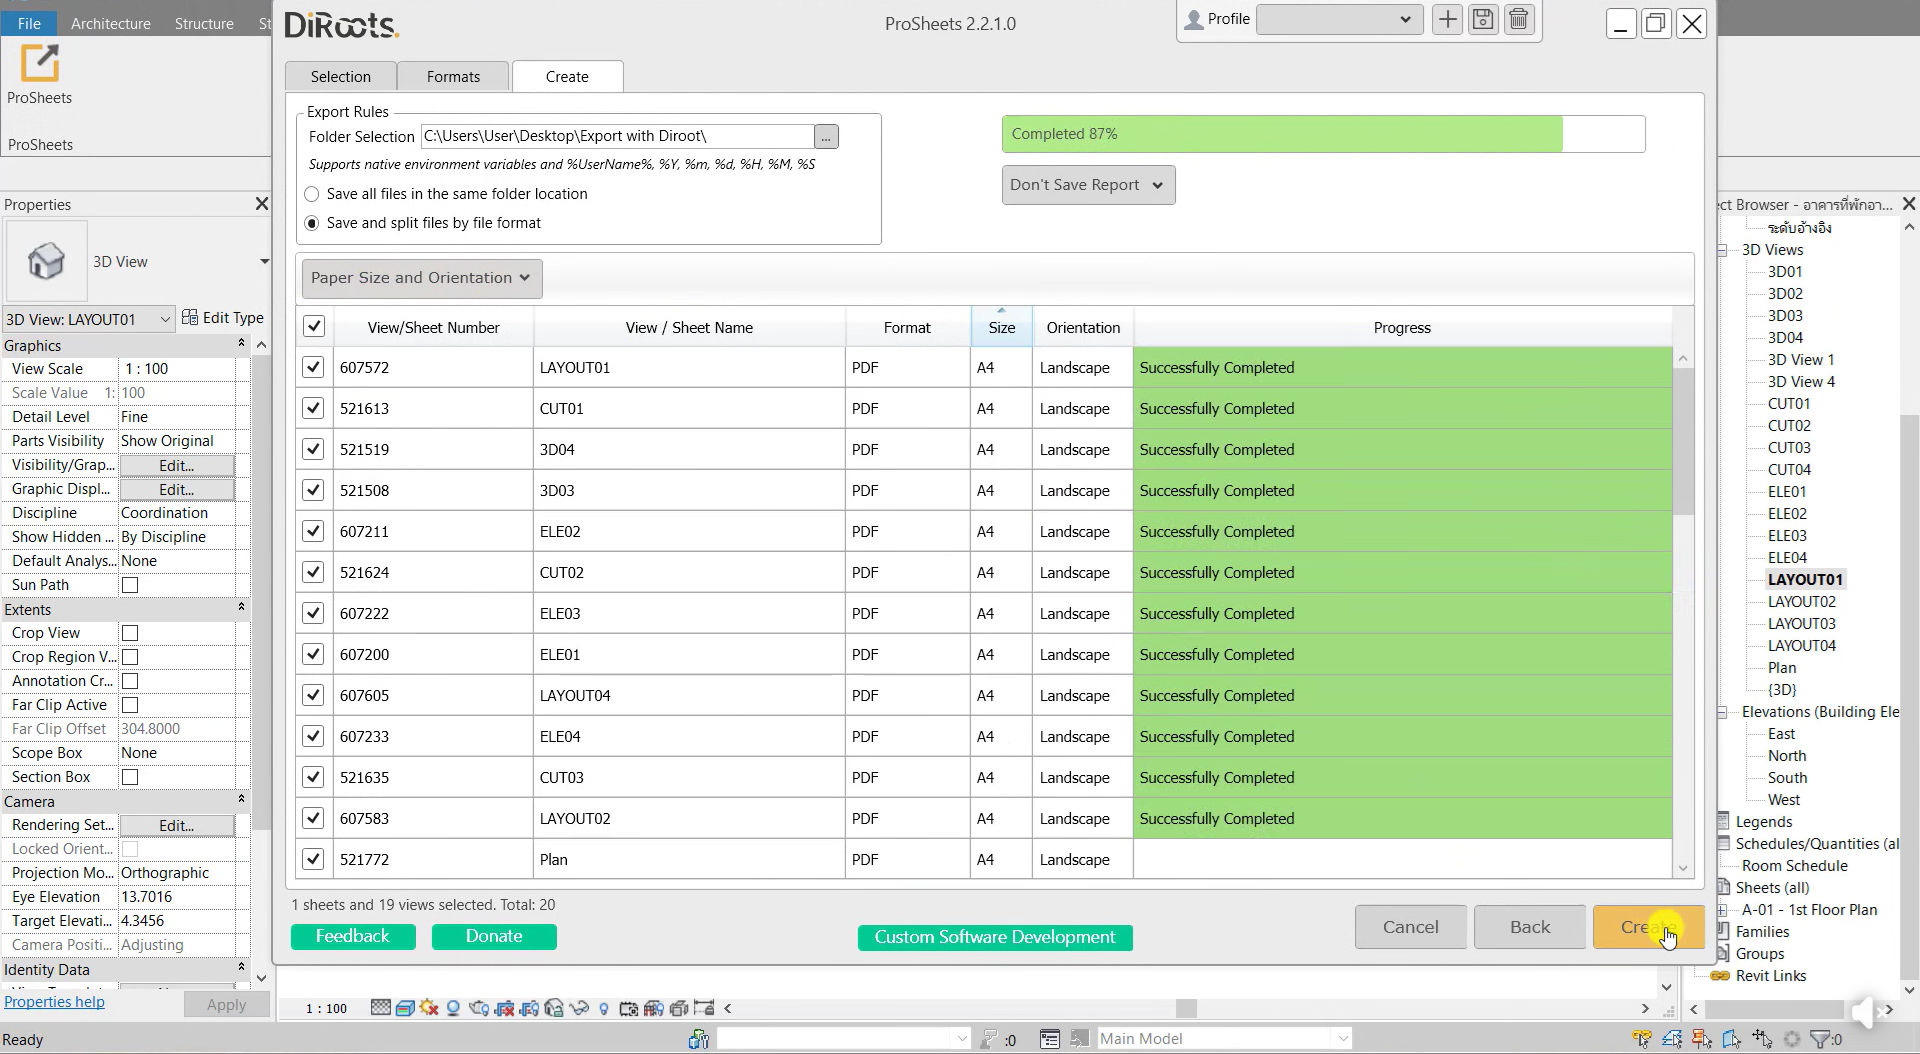Close the Properties palette

(261, 204)
